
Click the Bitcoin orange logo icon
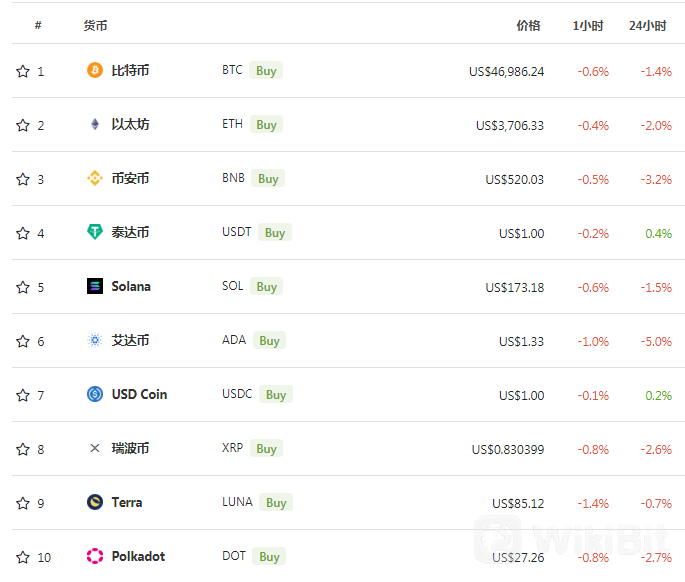coord(95,70)
